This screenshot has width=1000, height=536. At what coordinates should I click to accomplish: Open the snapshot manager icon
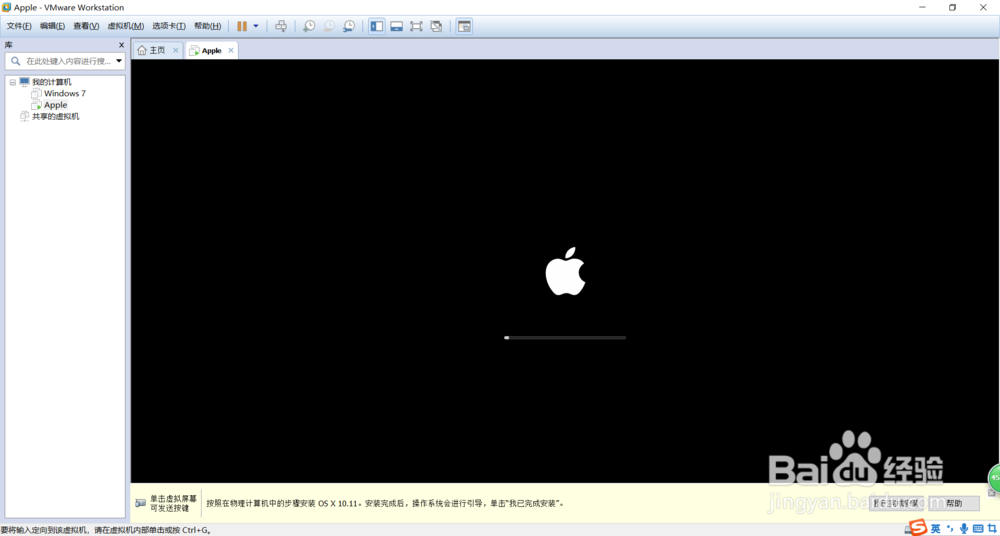[349, 26]
